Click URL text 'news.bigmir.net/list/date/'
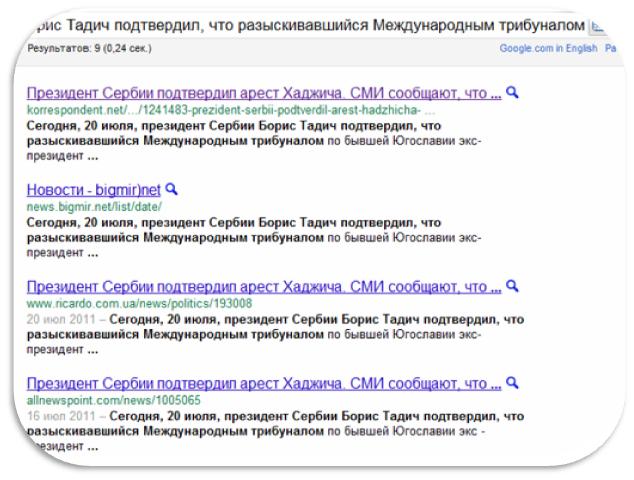 pos(94,207)
